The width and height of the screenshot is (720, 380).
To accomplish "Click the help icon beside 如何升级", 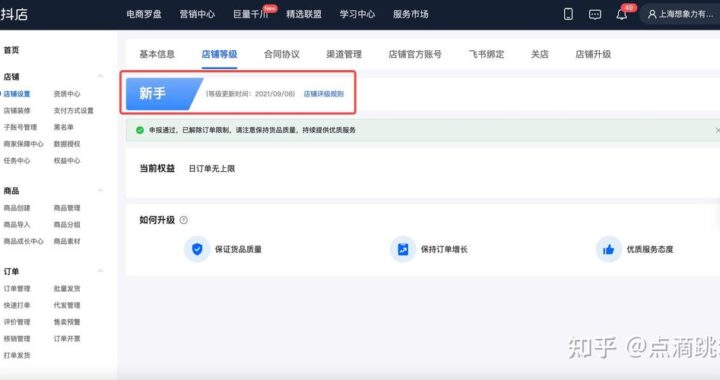I will click(184, 220).
